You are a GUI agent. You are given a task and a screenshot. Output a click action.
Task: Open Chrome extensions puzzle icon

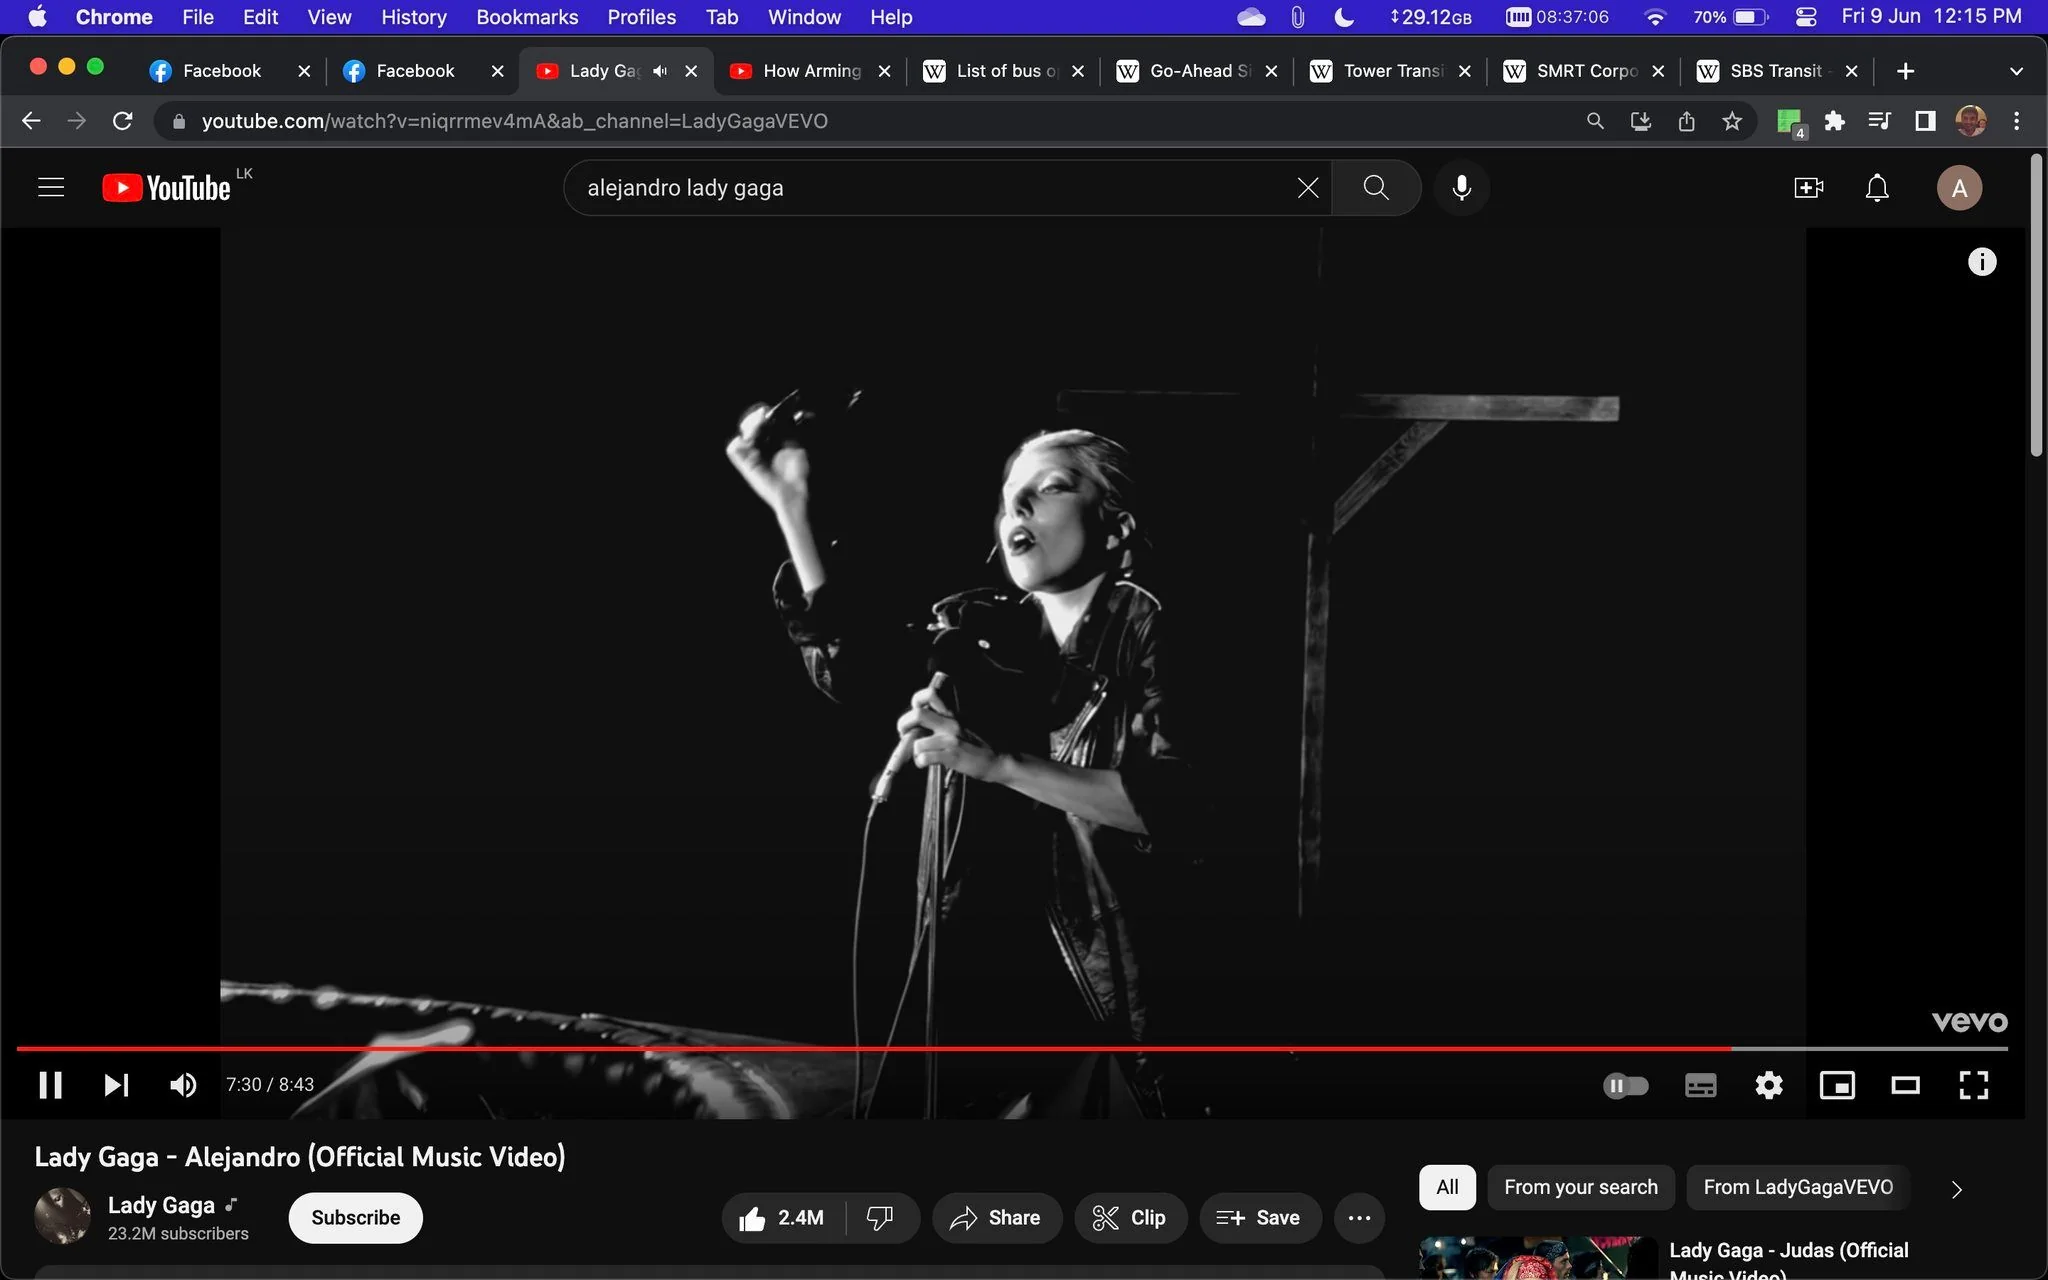click(1834, 121)
